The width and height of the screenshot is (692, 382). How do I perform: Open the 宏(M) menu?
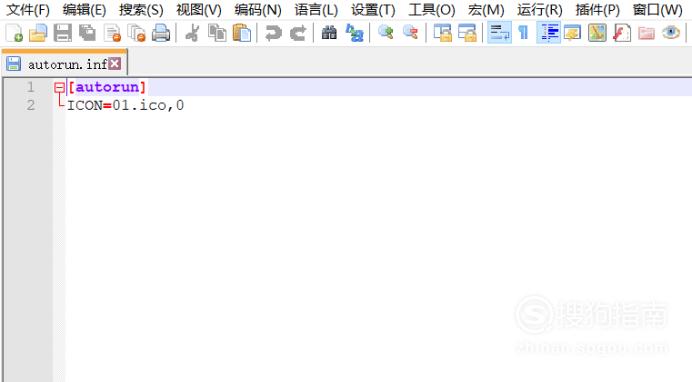click(486, 10)
